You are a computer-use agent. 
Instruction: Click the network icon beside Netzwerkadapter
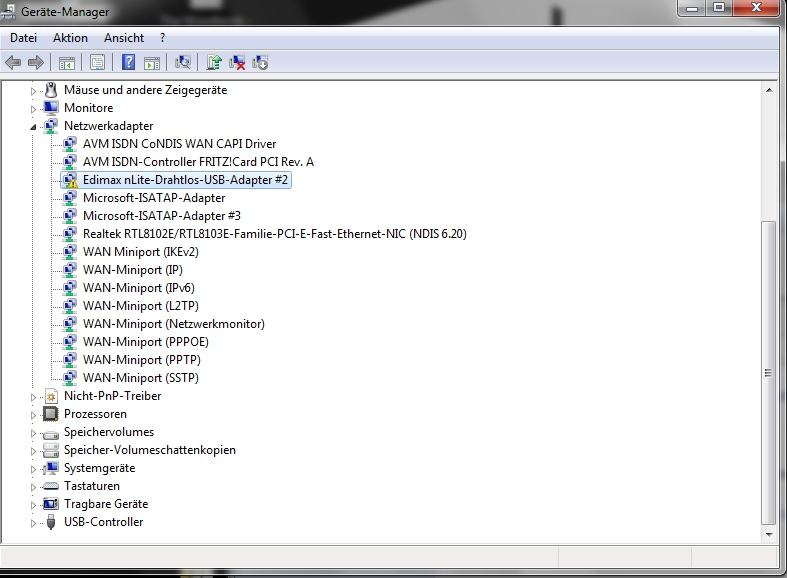click(51, 126)
